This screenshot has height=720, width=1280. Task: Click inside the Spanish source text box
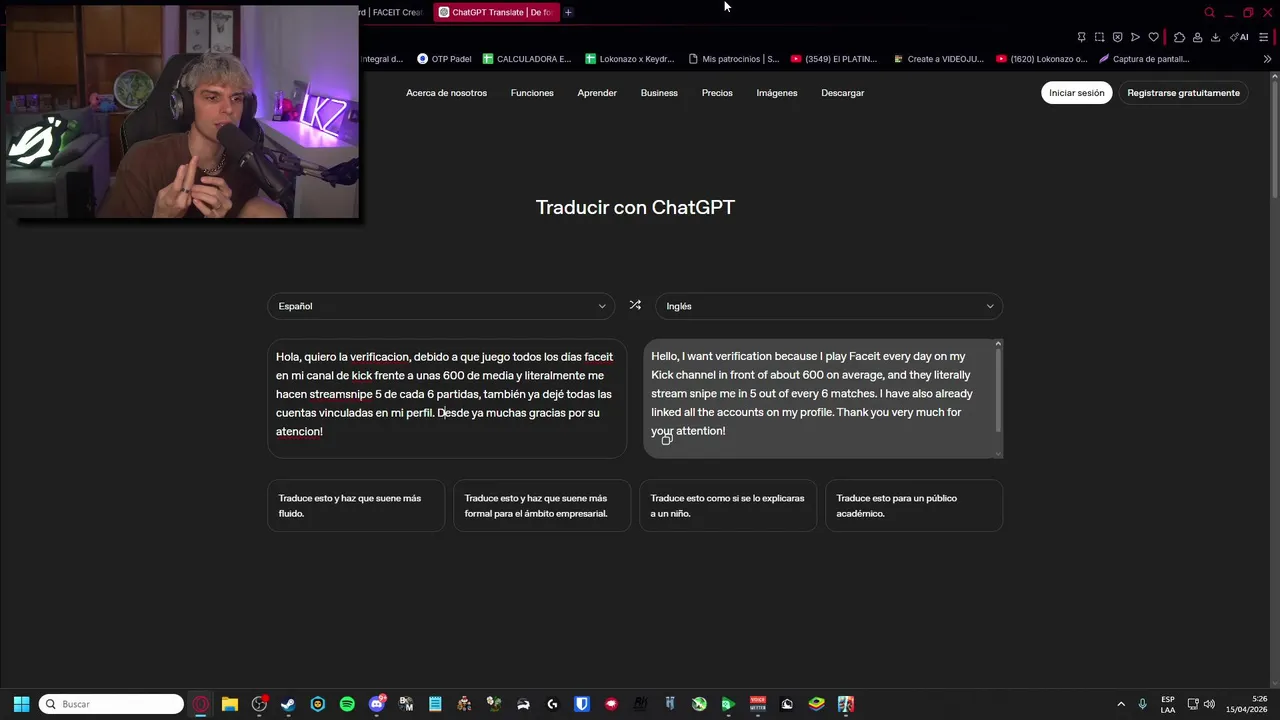447,398
